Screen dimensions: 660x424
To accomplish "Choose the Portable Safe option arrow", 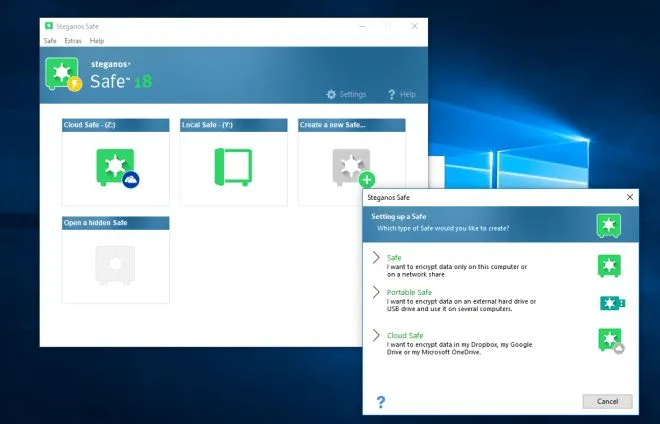I will pos(376,292).
